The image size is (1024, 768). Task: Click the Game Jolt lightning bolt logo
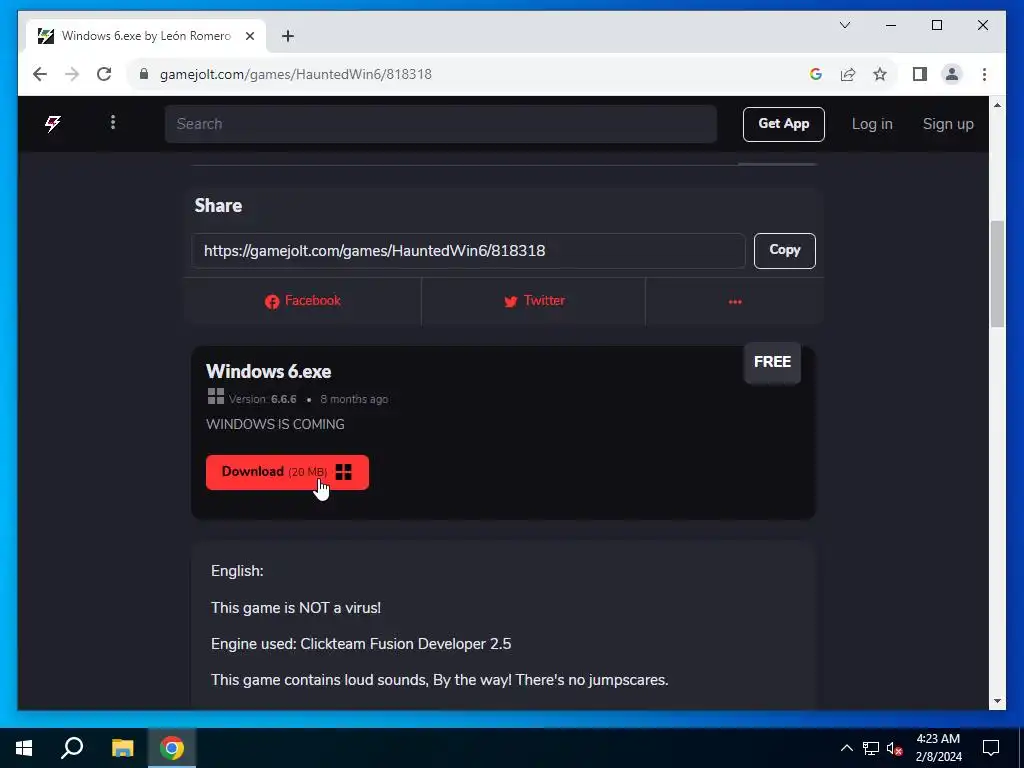(x=53, y=123)
